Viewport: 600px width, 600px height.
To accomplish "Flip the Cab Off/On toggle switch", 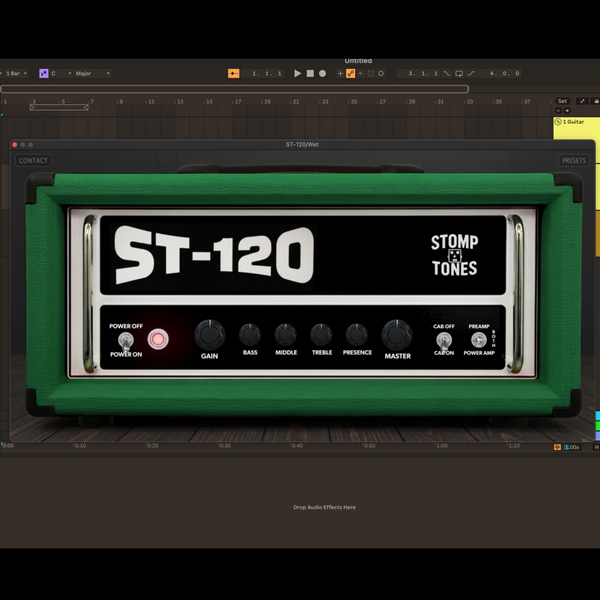I will 444,340.
